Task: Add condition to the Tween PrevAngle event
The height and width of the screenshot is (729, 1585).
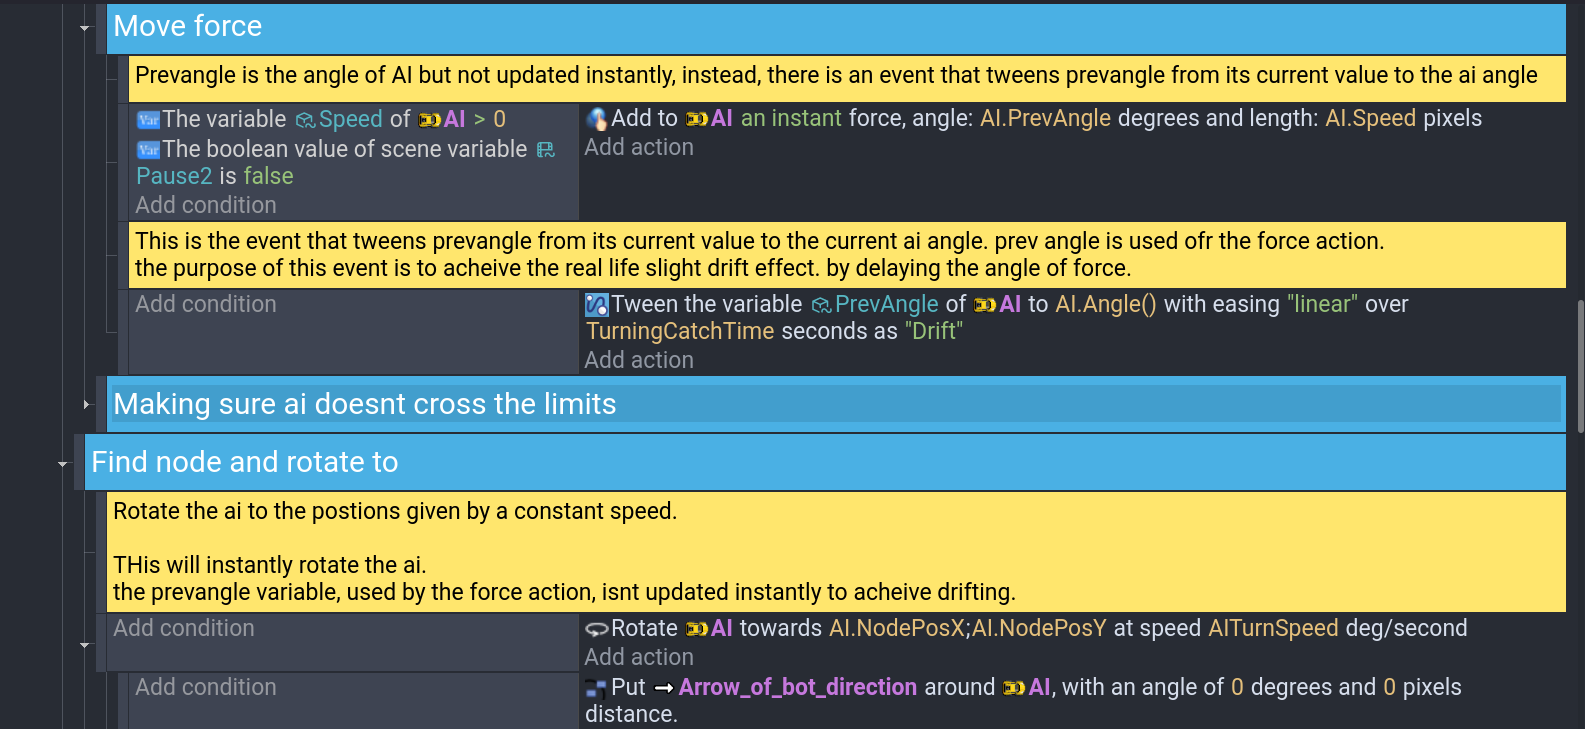Action: [206, 304]
